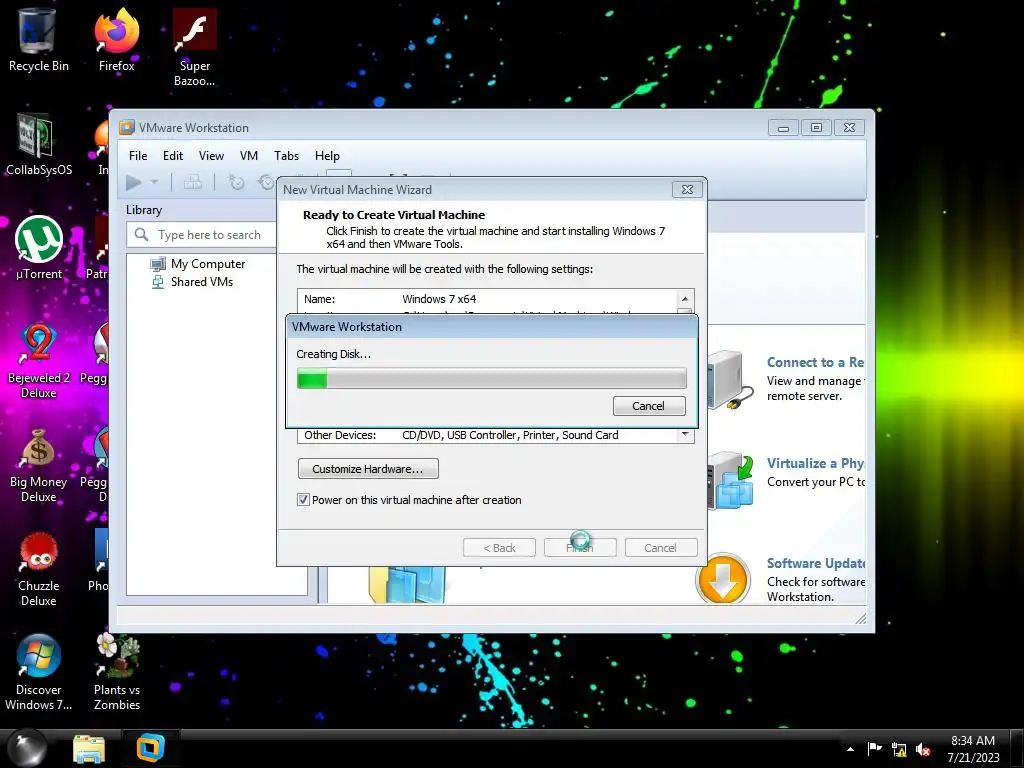Image resolution: width=1024 pixels, height=768 pixels.
Task: Click the Virtualize a Physical Machine icon
Action: [x=730, y=481]
